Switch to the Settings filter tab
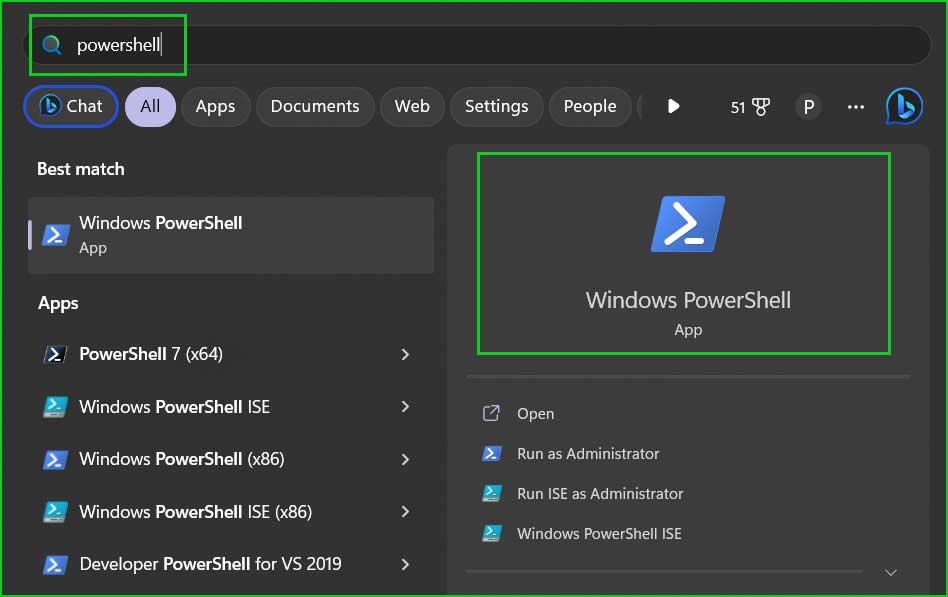Image resolution: width=948 pixels, height=597 pixels. [x=496, y=106]
